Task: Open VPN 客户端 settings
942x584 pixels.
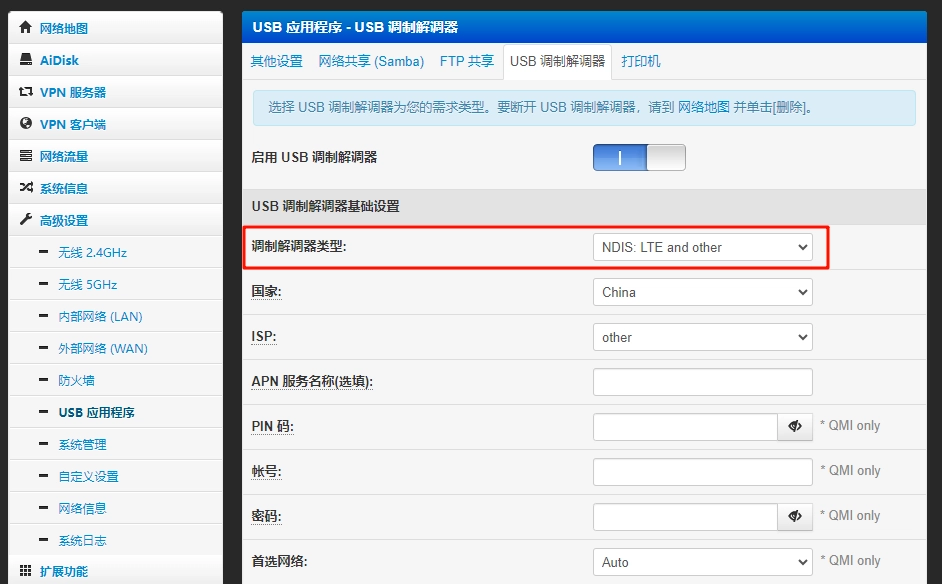Action: point(25,123)
